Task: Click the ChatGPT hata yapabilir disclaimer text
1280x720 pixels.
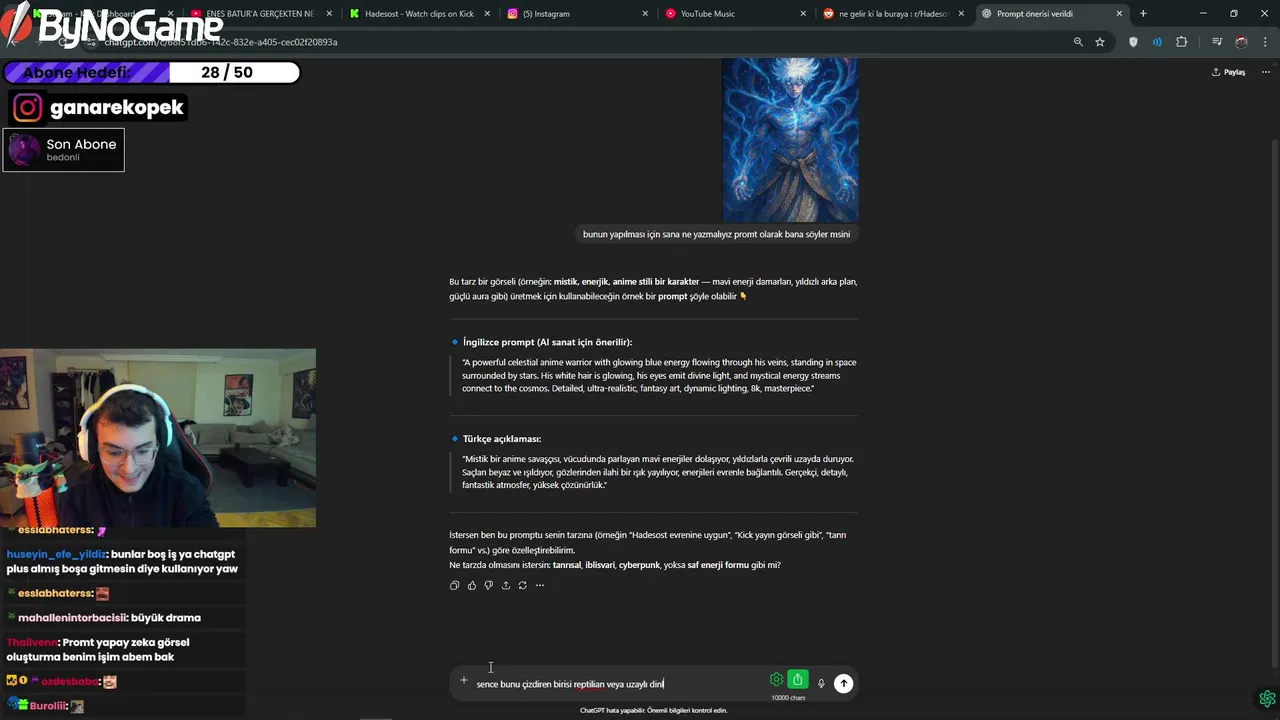Action: [x=653, y=710]
